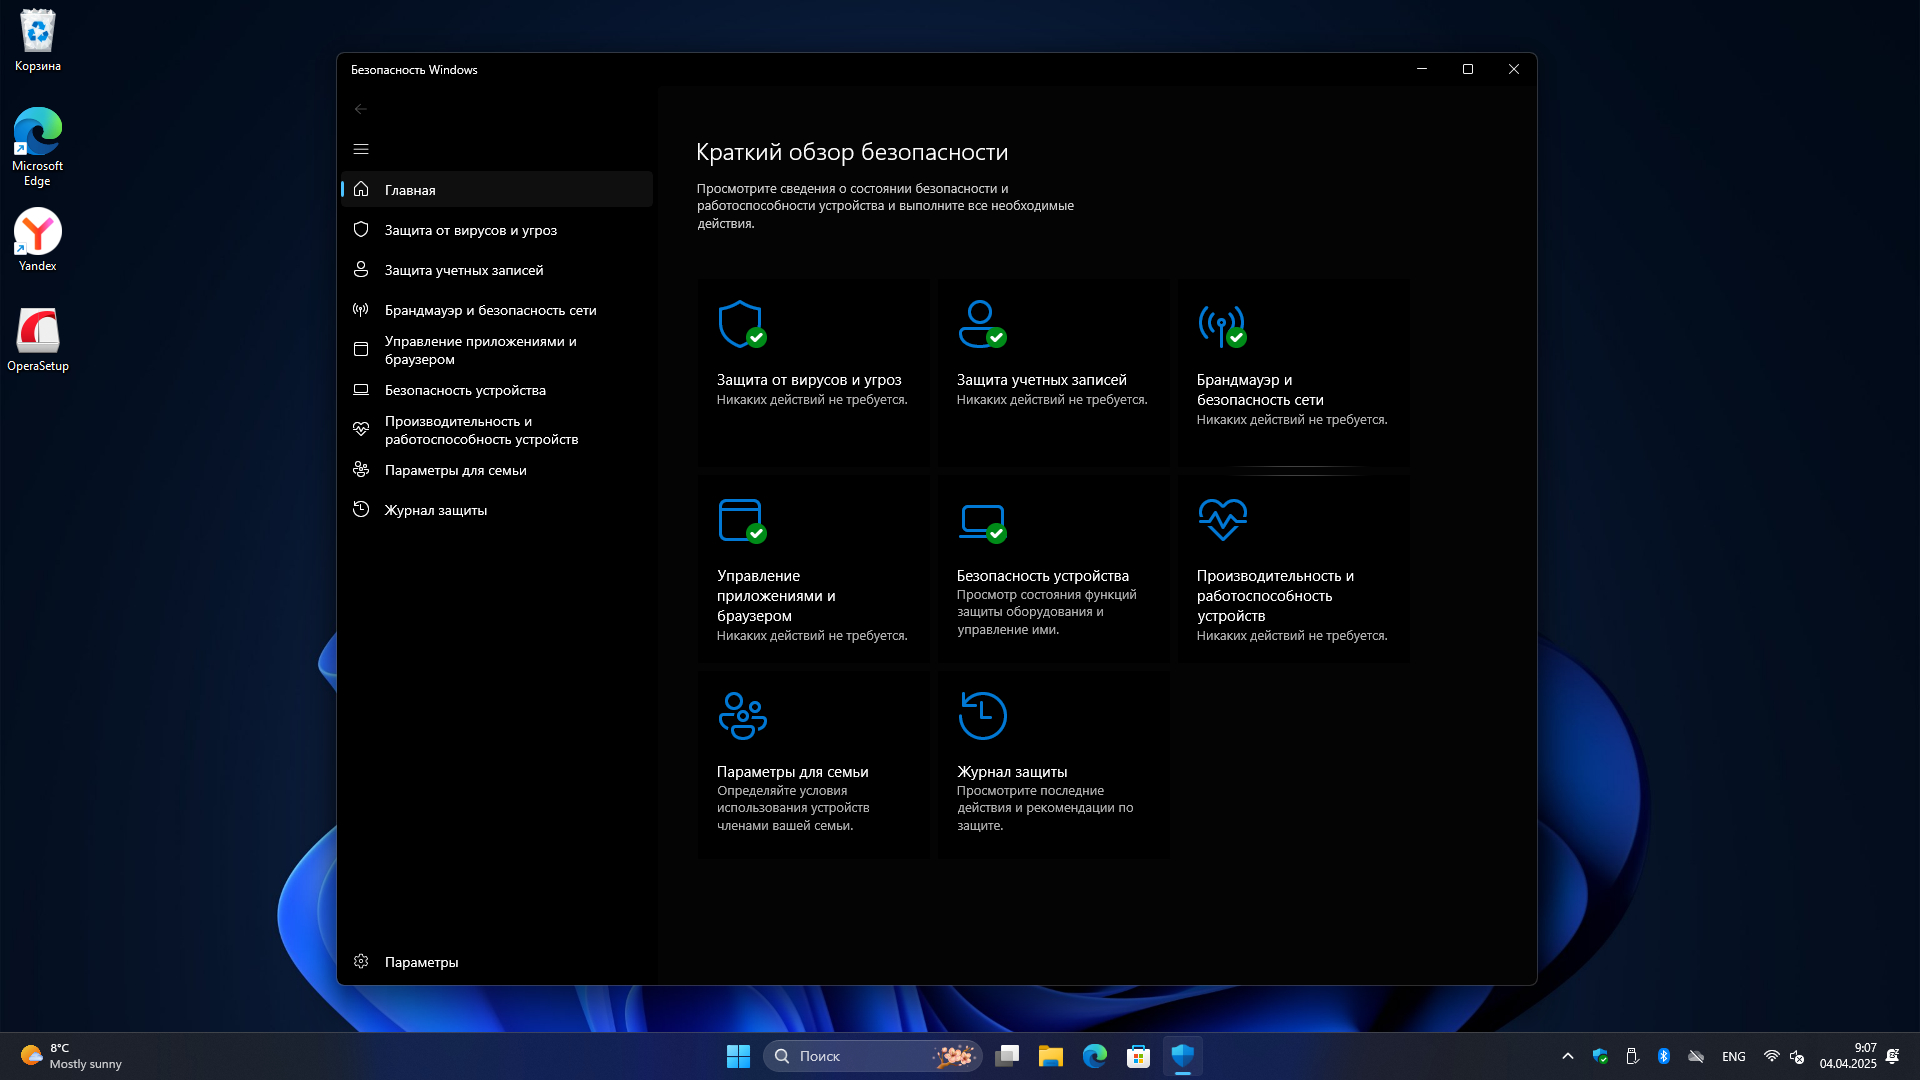Click app and browser control tile icon

pos(741,520)
